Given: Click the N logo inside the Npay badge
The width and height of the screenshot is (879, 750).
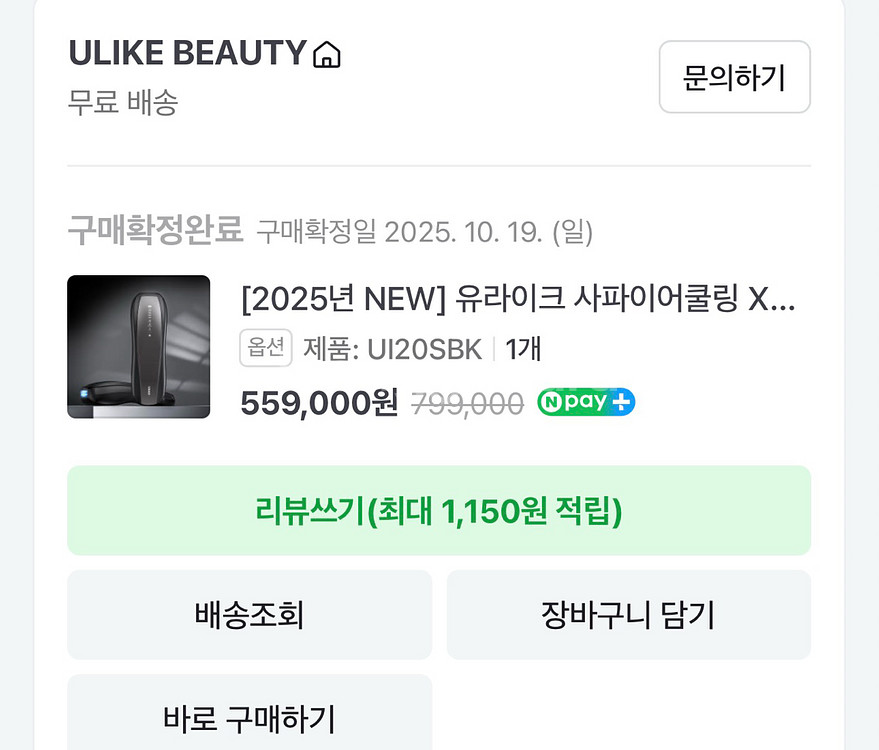Looking at the screenshot, I should pyautogui.click(x=550, y=402).
